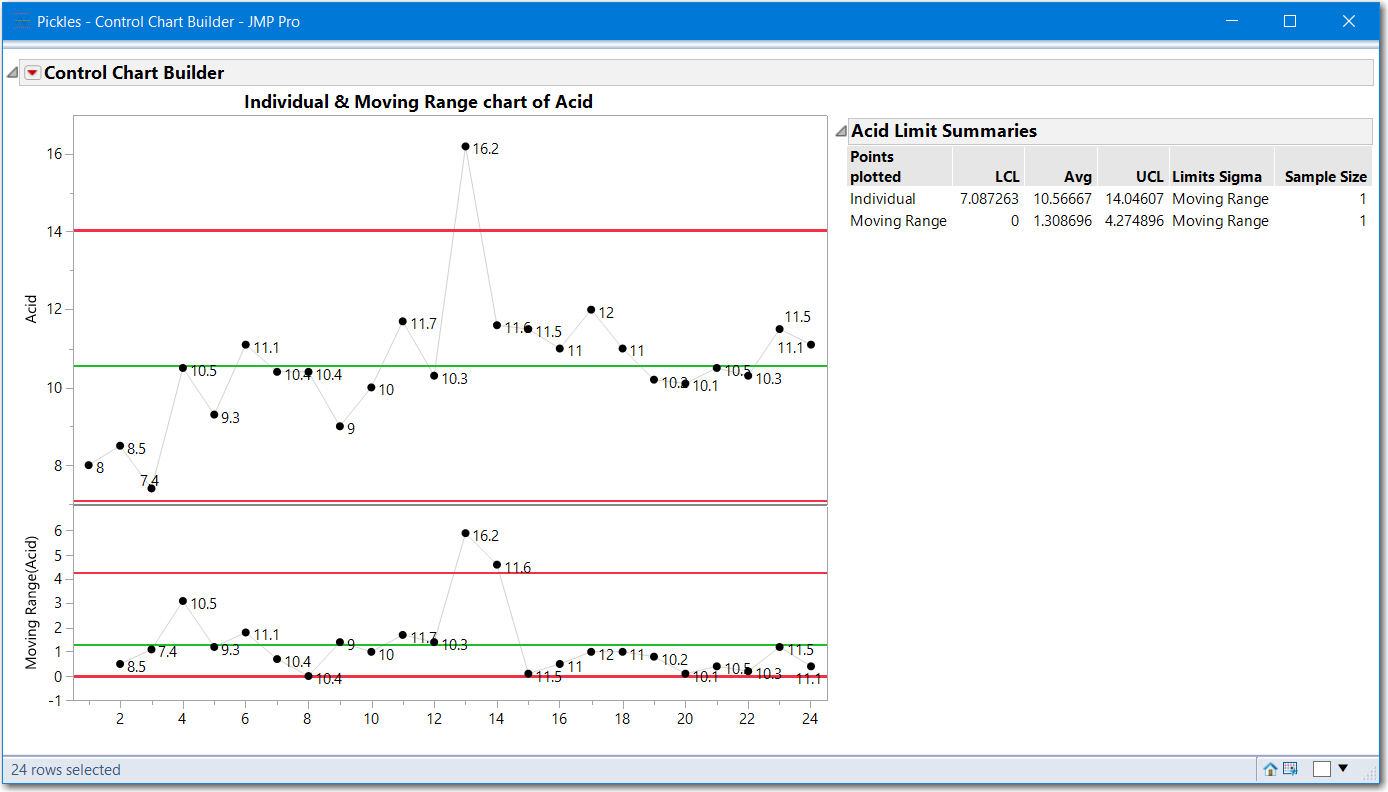Click the Home Window icon in the status bar
This screenshot has height=792, width=1388.
click(x=1272, y=768)
